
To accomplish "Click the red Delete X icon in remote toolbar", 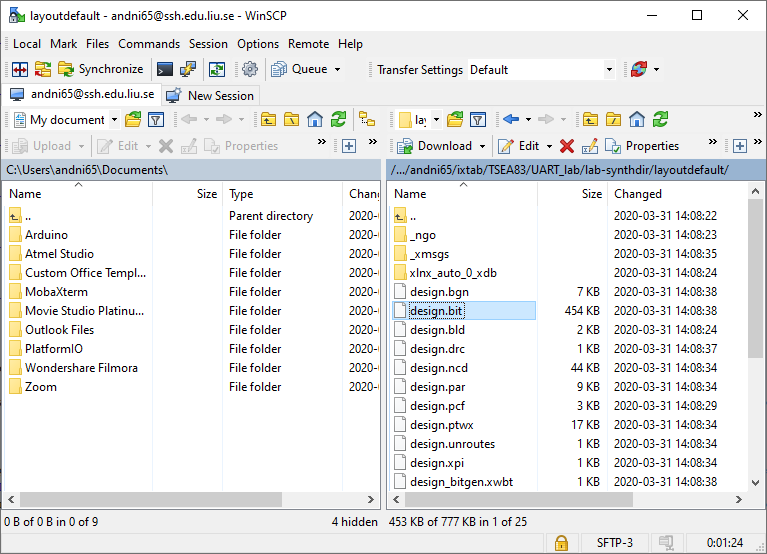I will [567, 146].
